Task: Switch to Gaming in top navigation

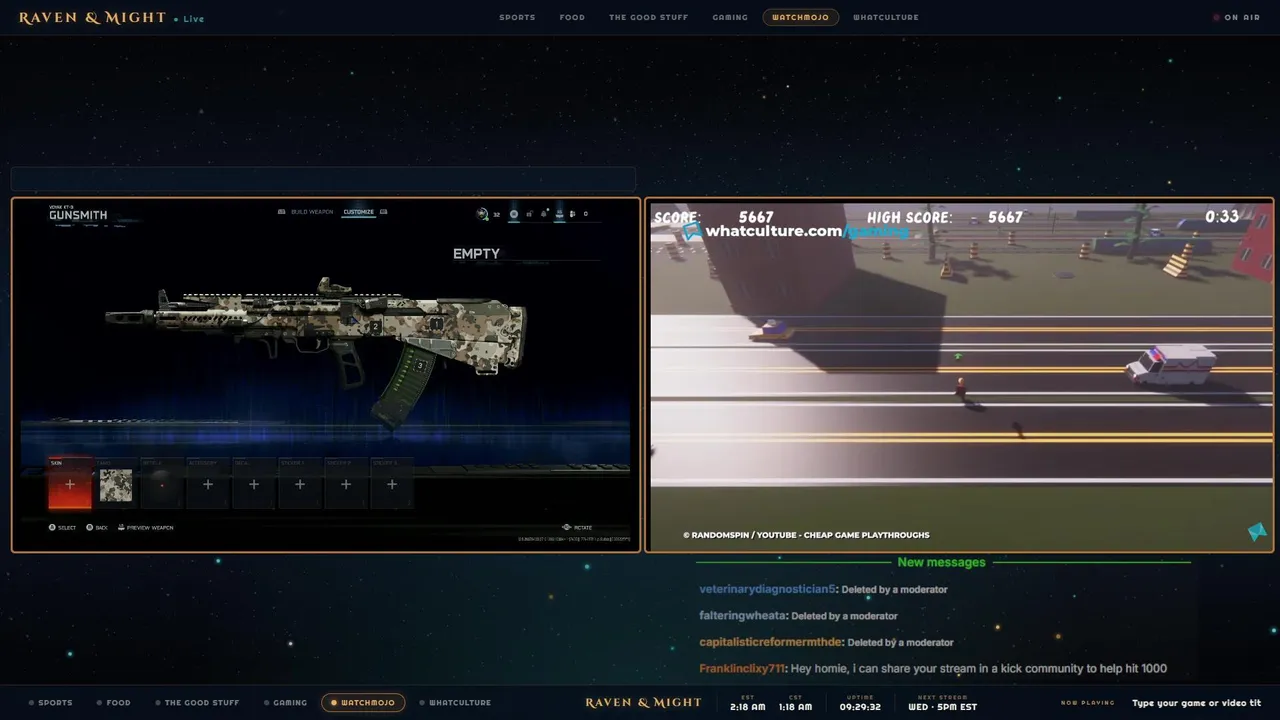Action: coord(730,17)
